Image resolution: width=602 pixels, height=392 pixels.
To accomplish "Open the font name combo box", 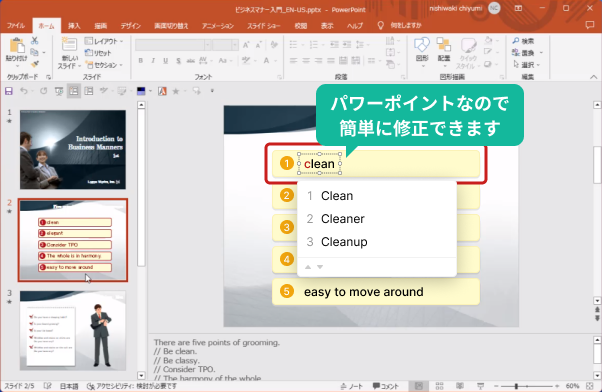I will 173,45.
